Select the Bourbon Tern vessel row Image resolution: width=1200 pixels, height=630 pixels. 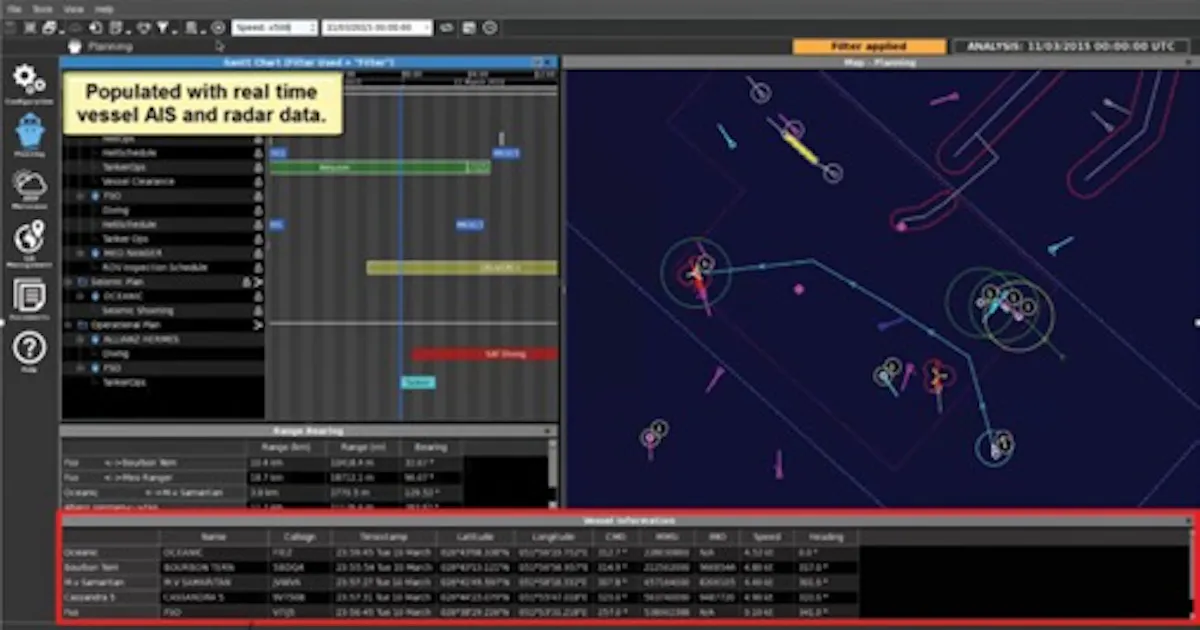click(460, 567)
